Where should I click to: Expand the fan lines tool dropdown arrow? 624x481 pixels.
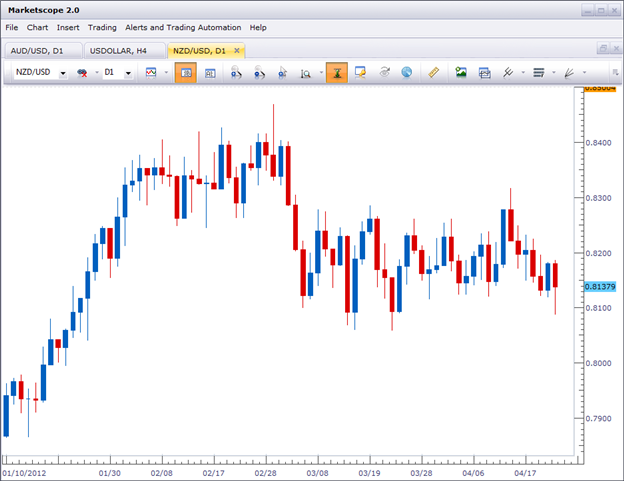[585, 73]
